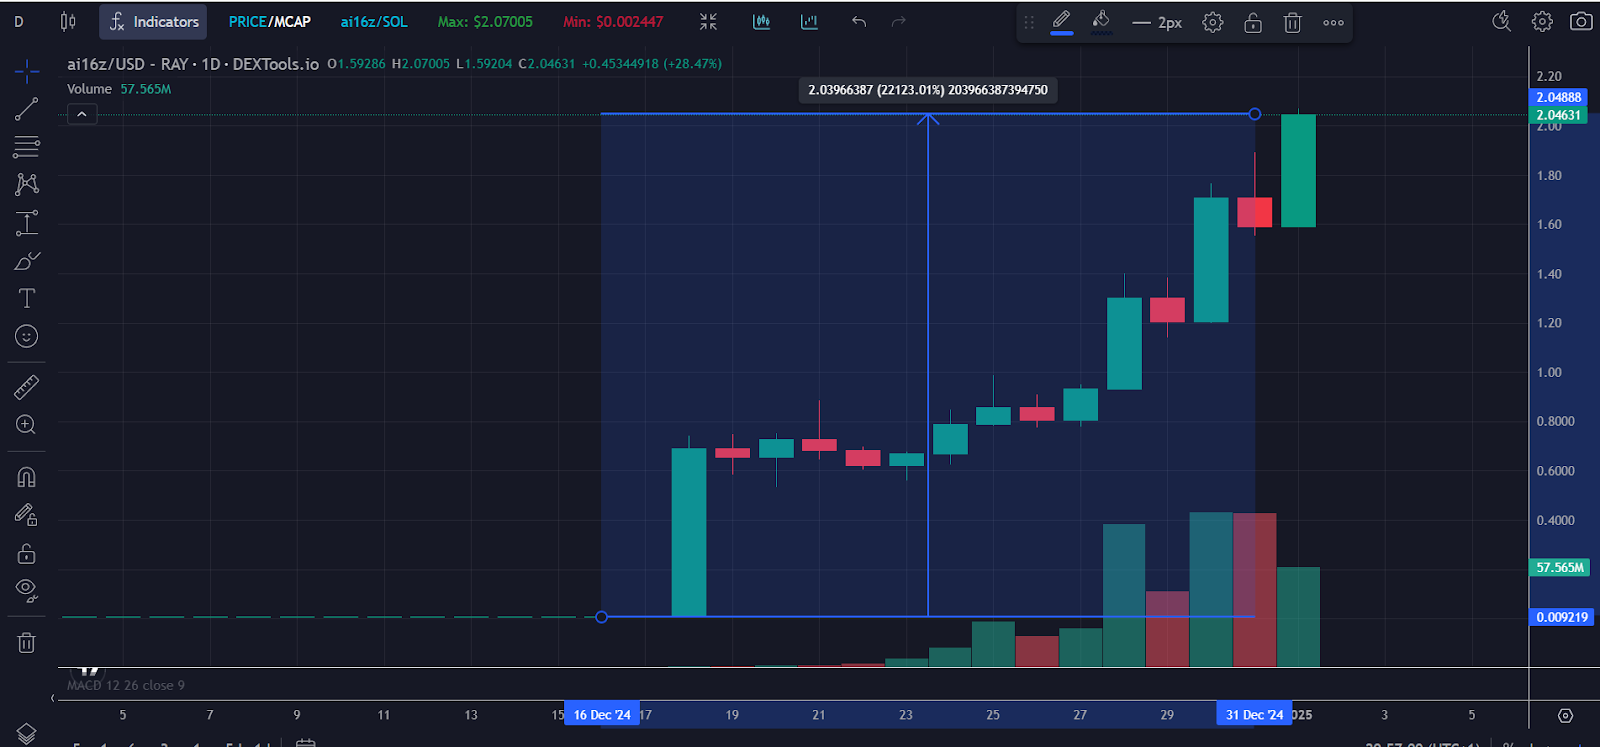Toggle PRICE/MCAP display mode

click(x=270, y=21)
